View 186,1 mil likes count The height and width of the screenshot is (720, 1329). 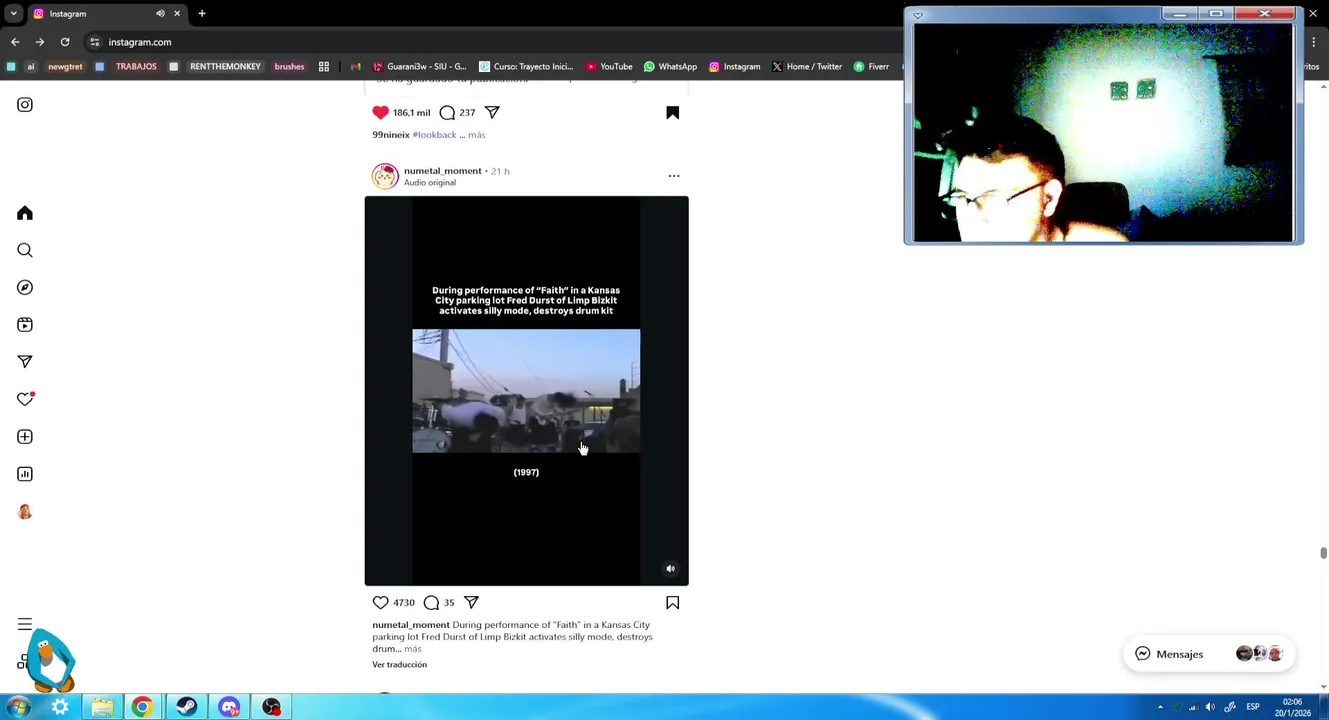pos(411,113)
